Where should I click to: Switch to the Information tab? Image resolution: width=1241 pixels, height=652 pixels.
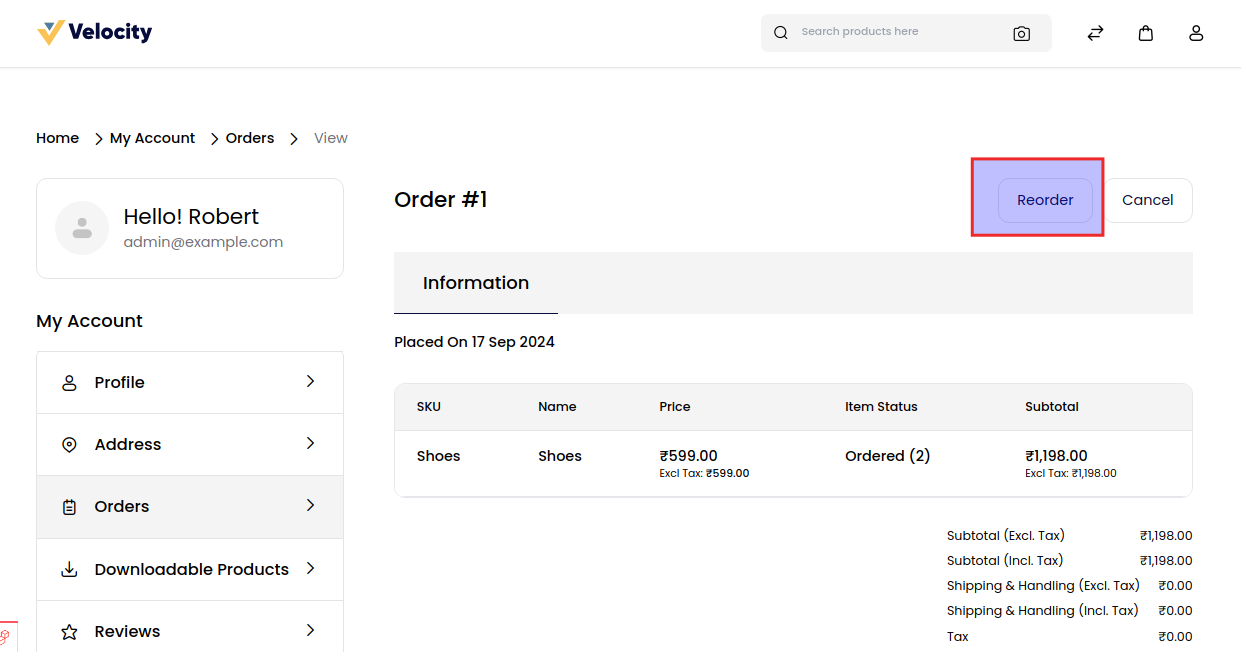click(475, 283)
